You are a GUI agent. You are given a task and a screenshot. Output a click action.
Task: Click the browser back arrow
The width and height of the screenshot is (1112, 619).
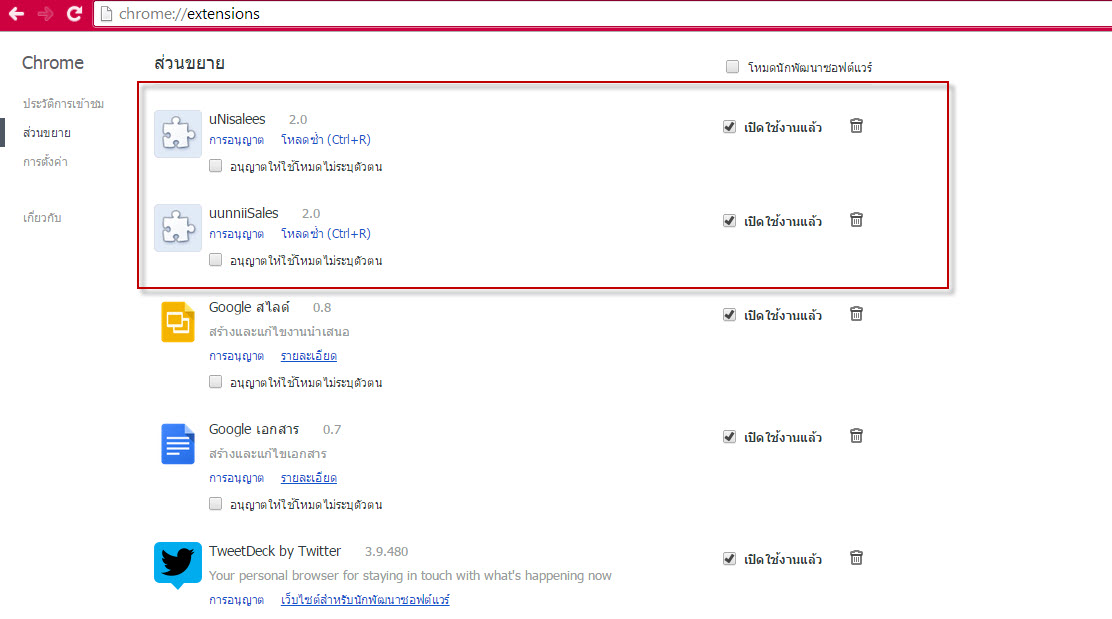(x=17, y=14)
